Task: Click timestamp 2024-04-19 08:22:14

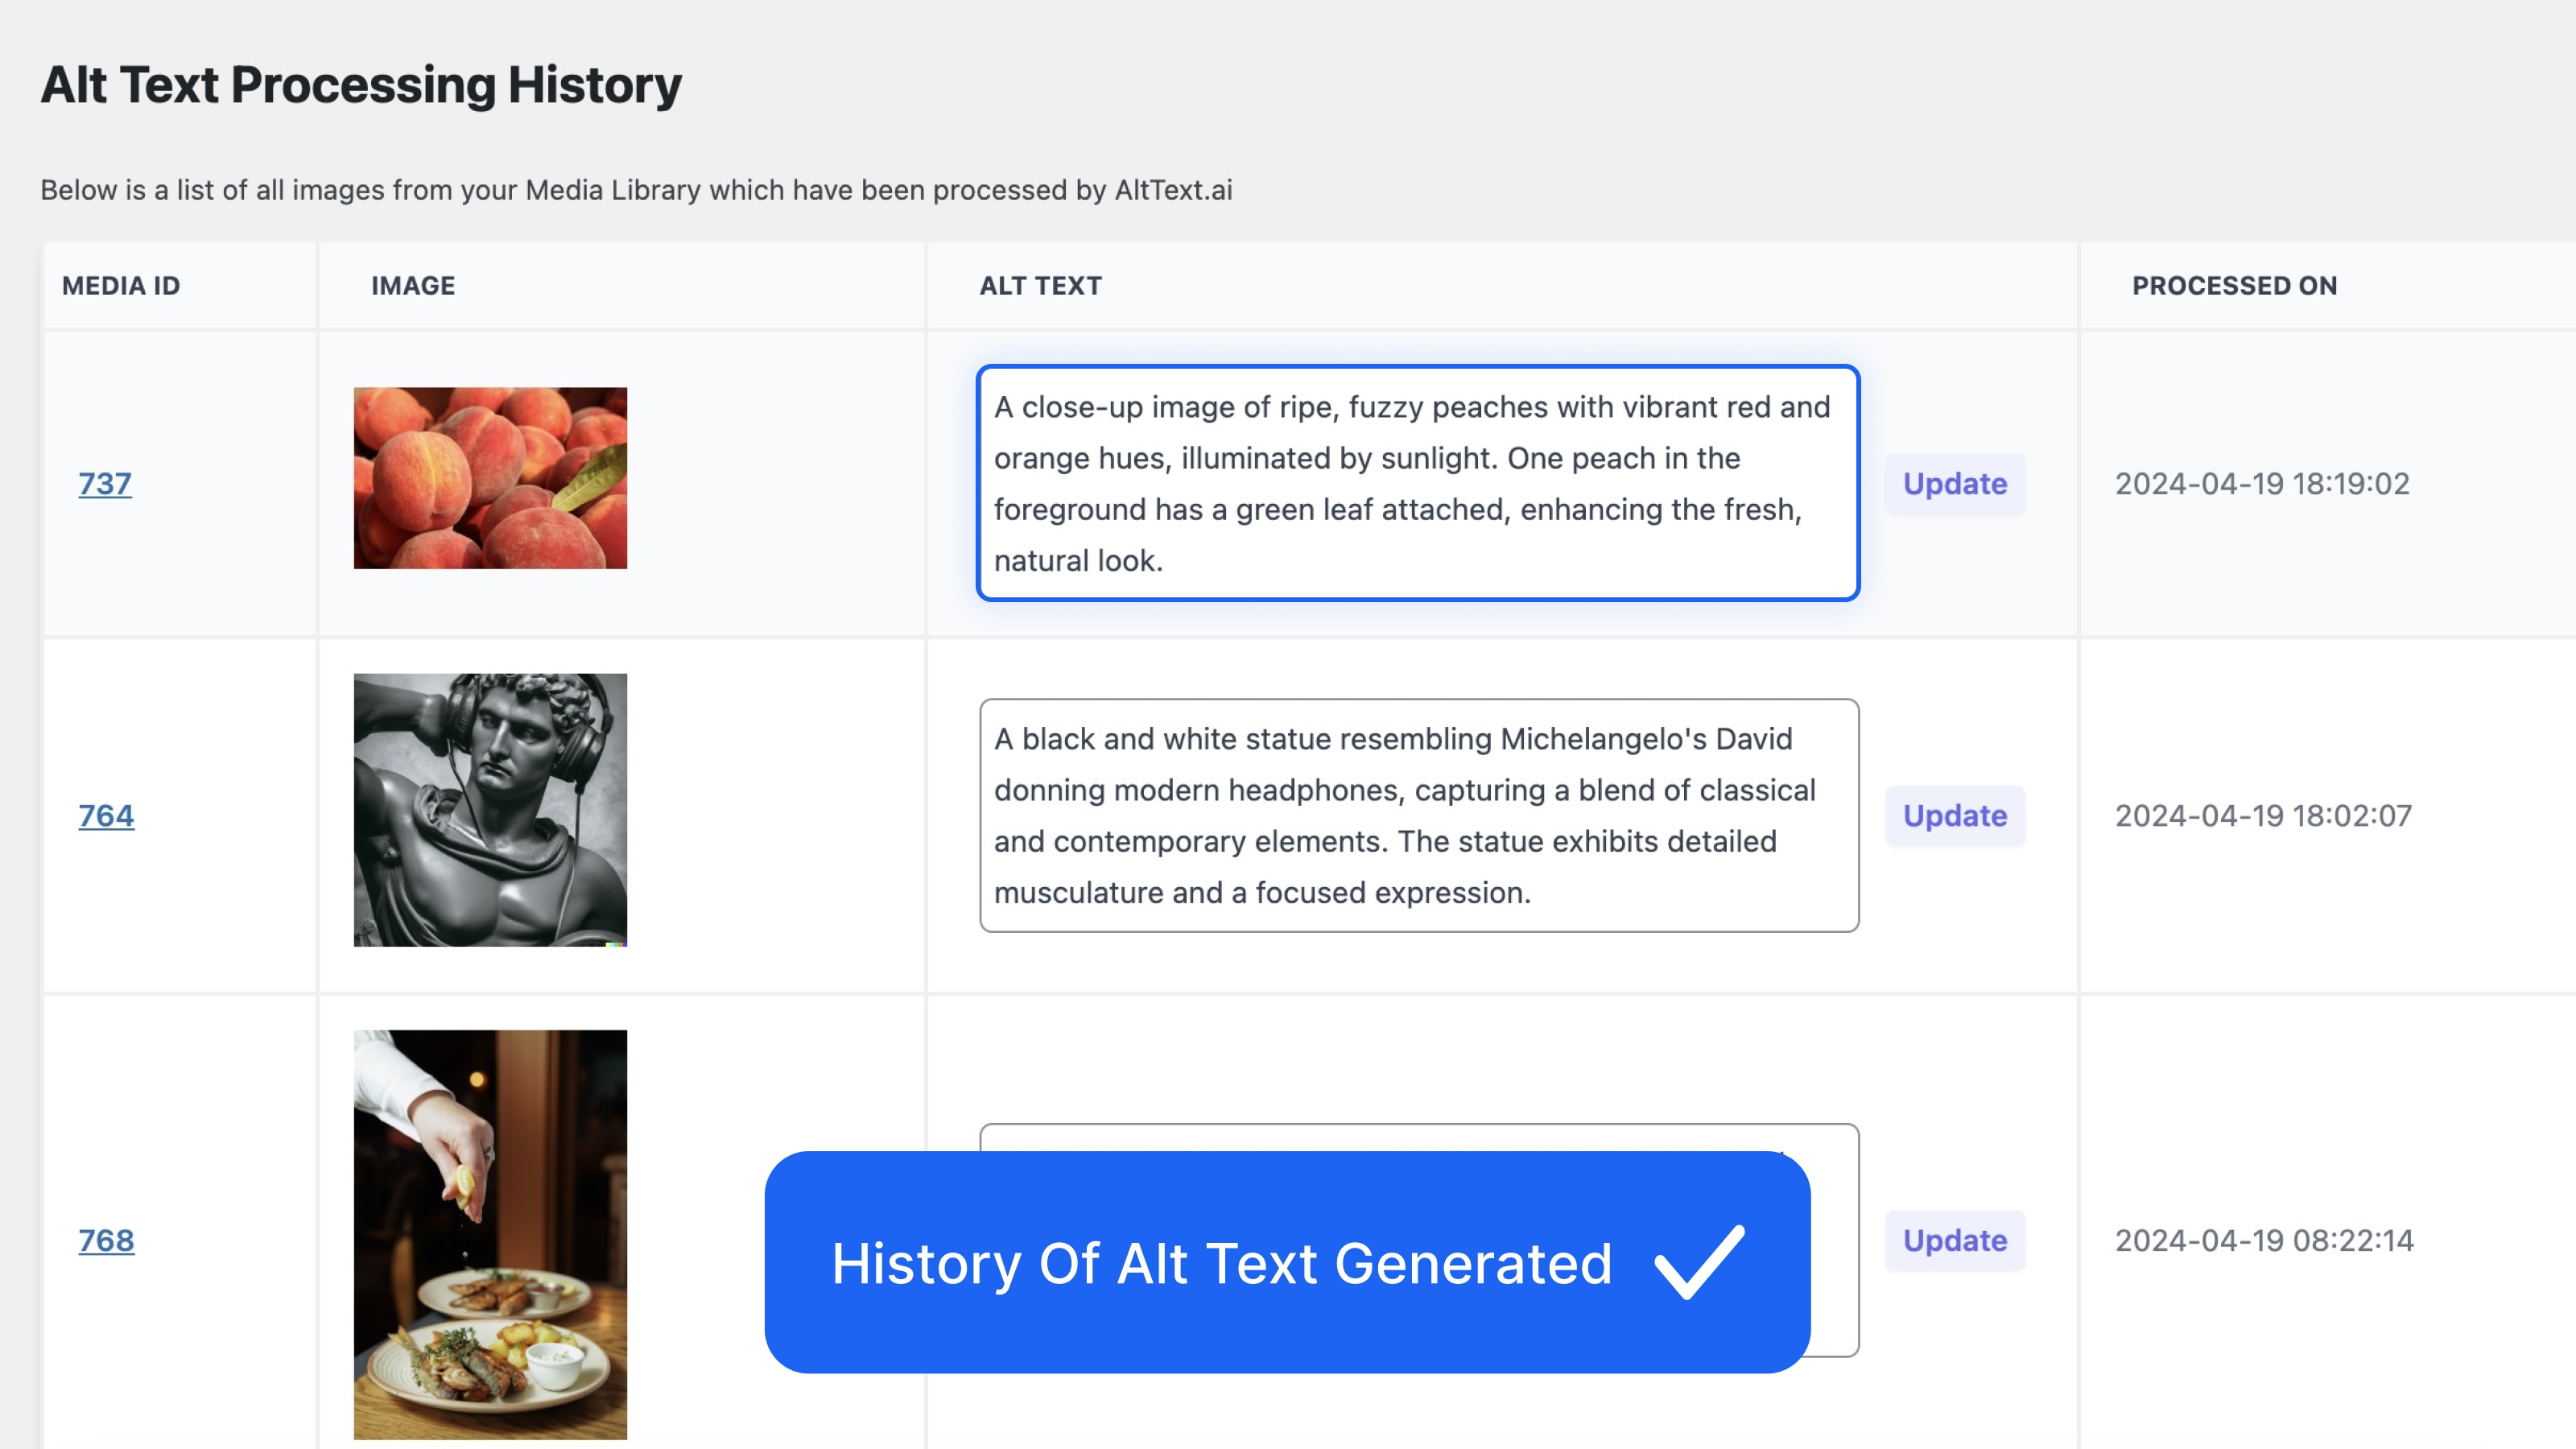Action: [2262, 1240]
